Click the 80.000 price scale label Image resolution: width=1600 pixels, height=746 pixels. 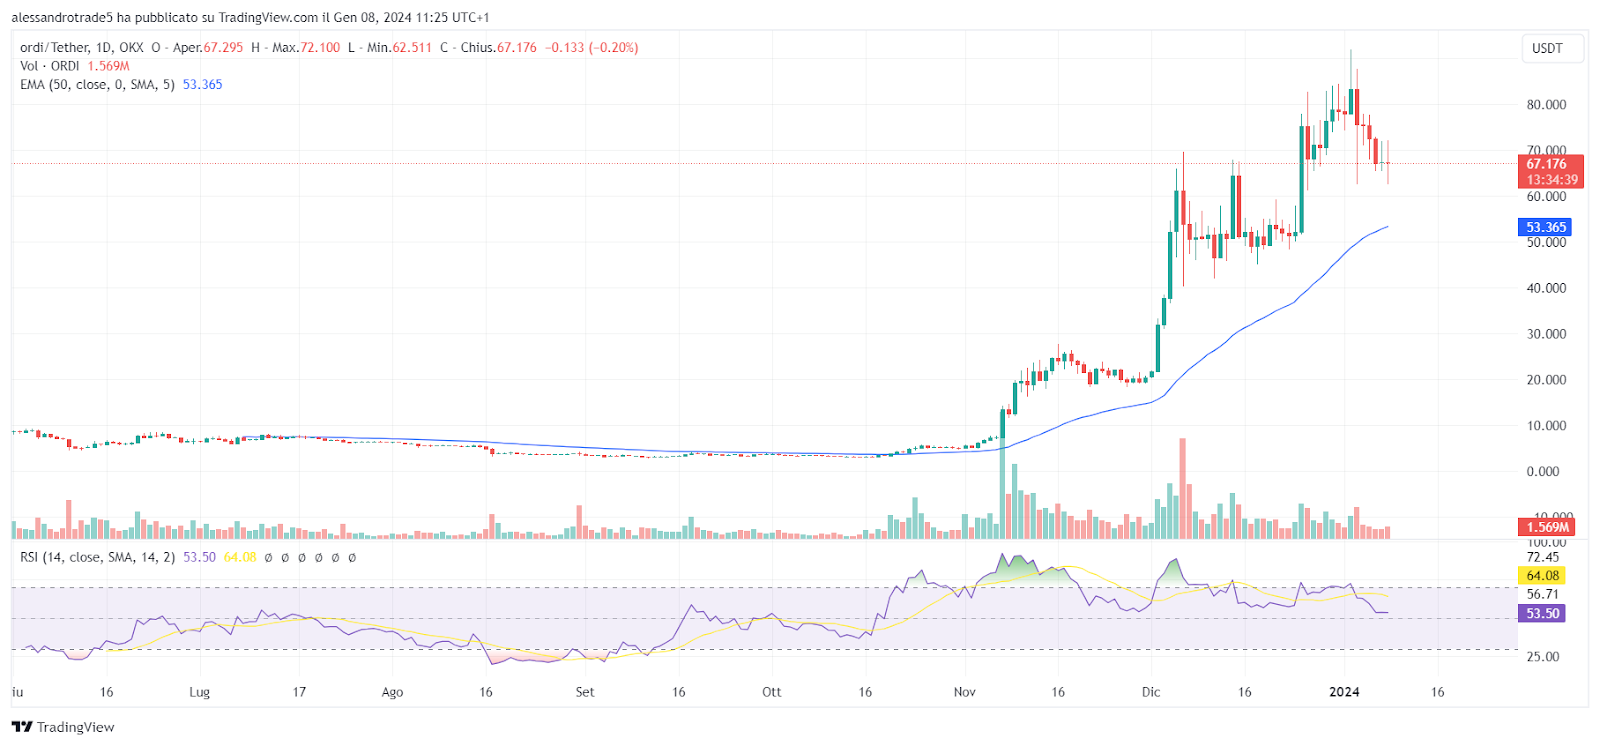(1546, 105)
